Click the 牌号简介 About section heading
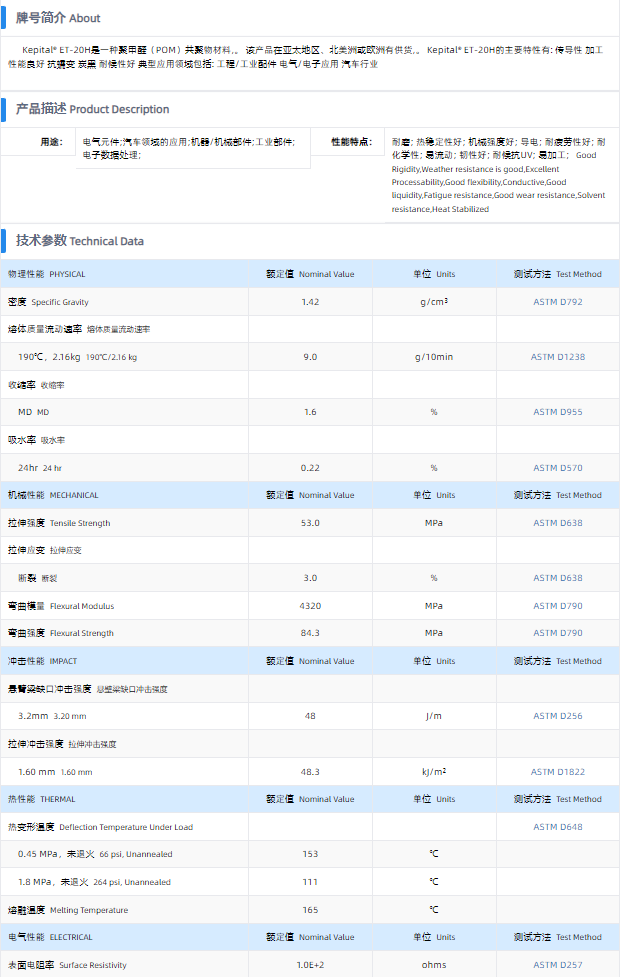 click(x=58, y=18)
